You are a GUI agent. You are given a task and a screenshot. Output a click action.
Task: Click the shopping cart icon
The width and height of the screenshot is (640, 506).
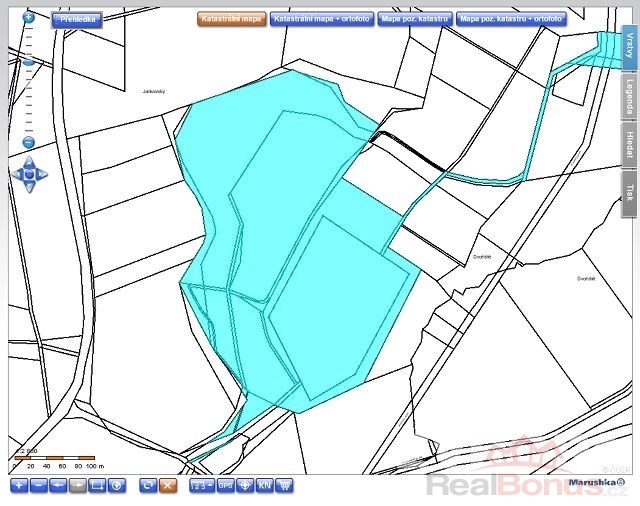click(x=284, y=485)
